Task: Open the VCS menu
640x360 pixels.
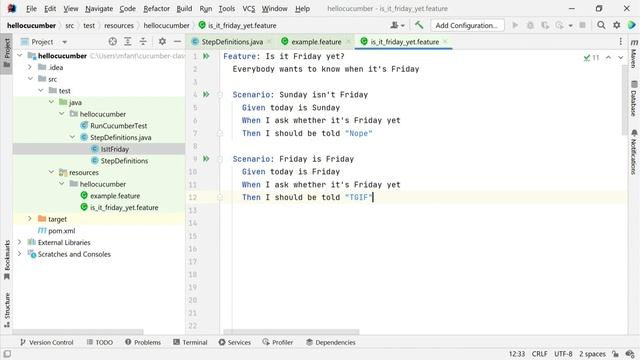Action: pyautogui.click(x=249, y=9)
